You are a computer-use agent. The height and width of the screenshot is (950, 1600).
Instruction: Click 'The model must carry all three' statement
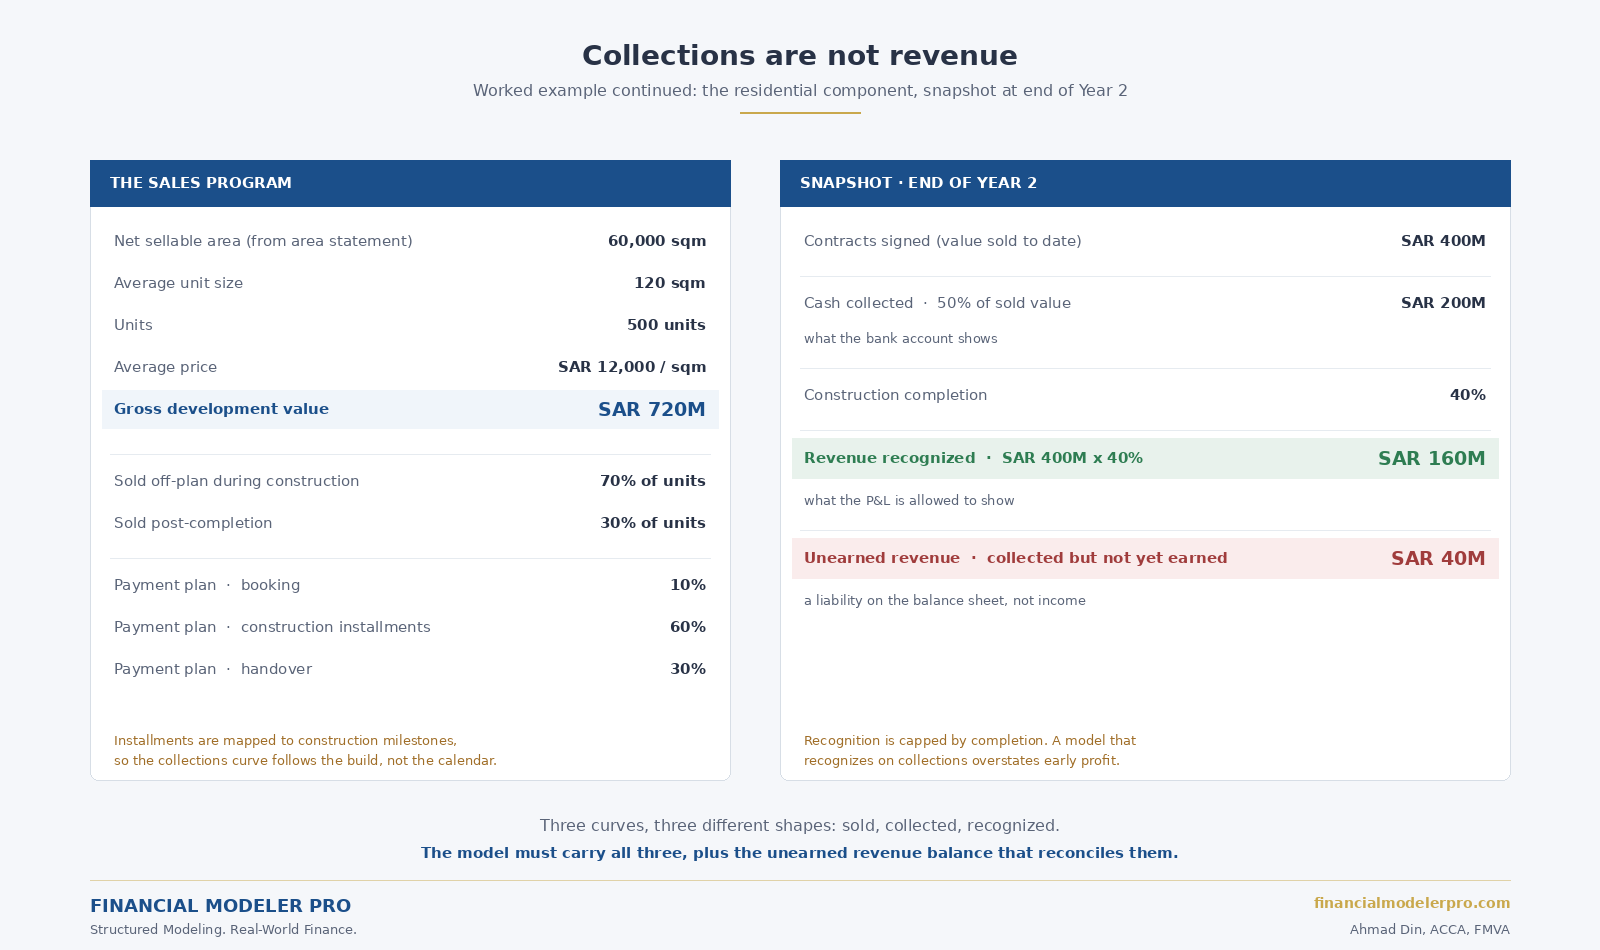coord(800,853)
